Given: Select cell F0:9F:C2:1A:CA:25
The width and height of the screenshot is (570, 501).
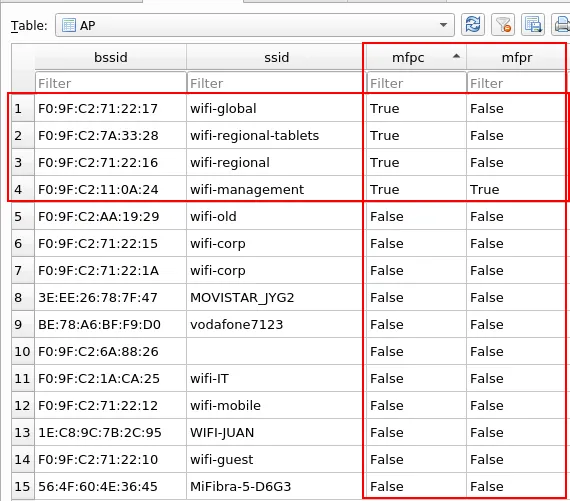Looking at the screenshot, I should click(111, 378).
